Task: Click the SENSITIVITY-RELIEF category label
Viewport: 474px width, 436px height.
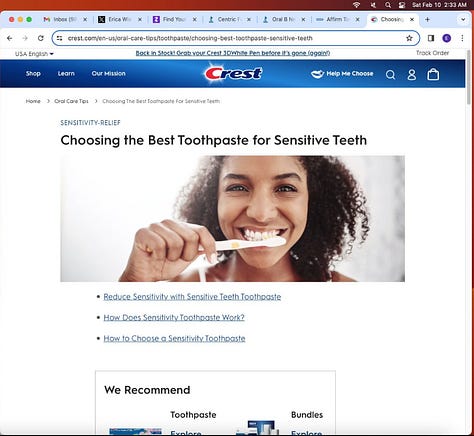Action: [90, 123]
